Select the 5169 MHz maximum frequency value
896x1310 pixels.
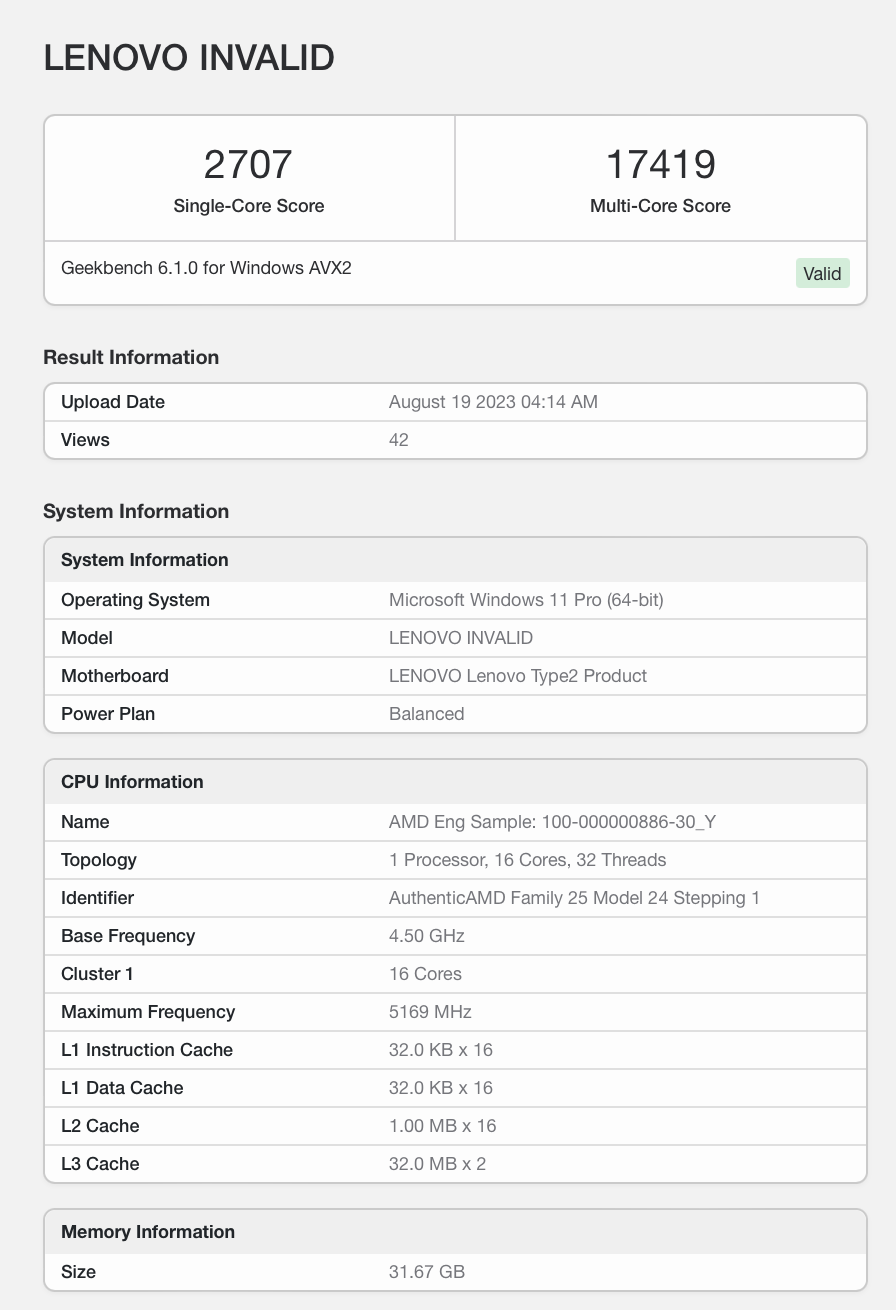pyautogui.click(x=430, y=1012)
